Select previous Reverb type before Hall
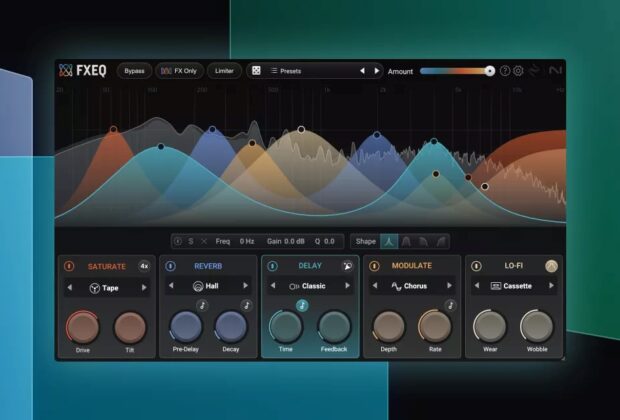 (x=171, y=286)
